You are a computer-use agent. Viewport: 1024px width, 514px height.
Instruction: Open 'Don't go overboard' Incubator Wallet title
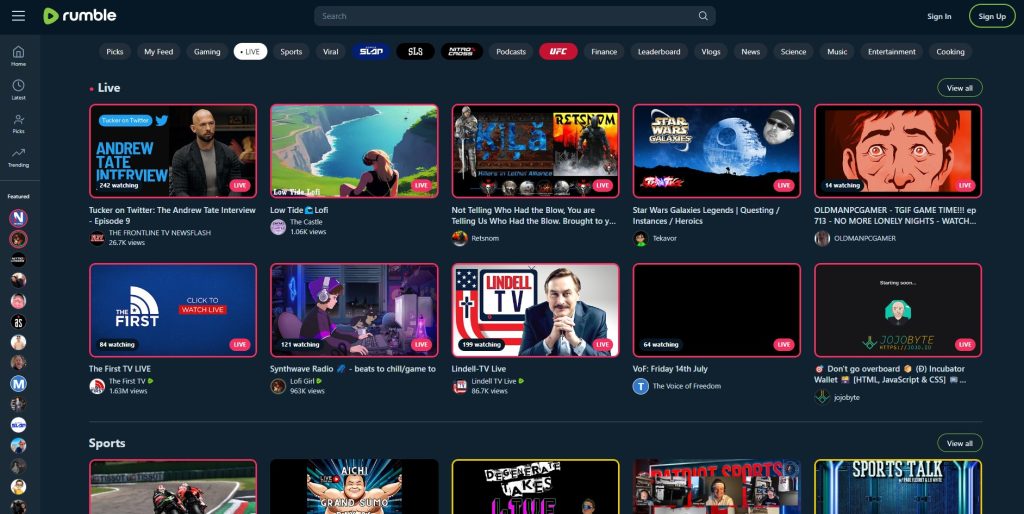tap(890, 374)
